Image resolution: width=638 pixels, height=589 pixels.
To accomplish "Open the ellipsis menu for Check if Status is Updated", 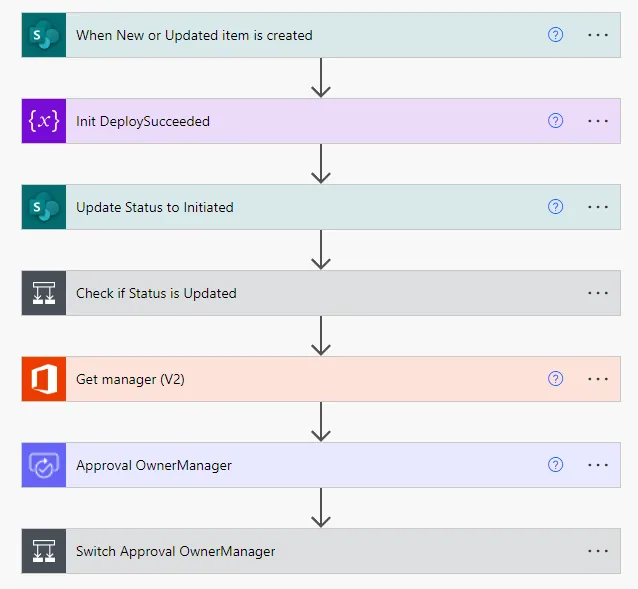I will click(598, 293).
